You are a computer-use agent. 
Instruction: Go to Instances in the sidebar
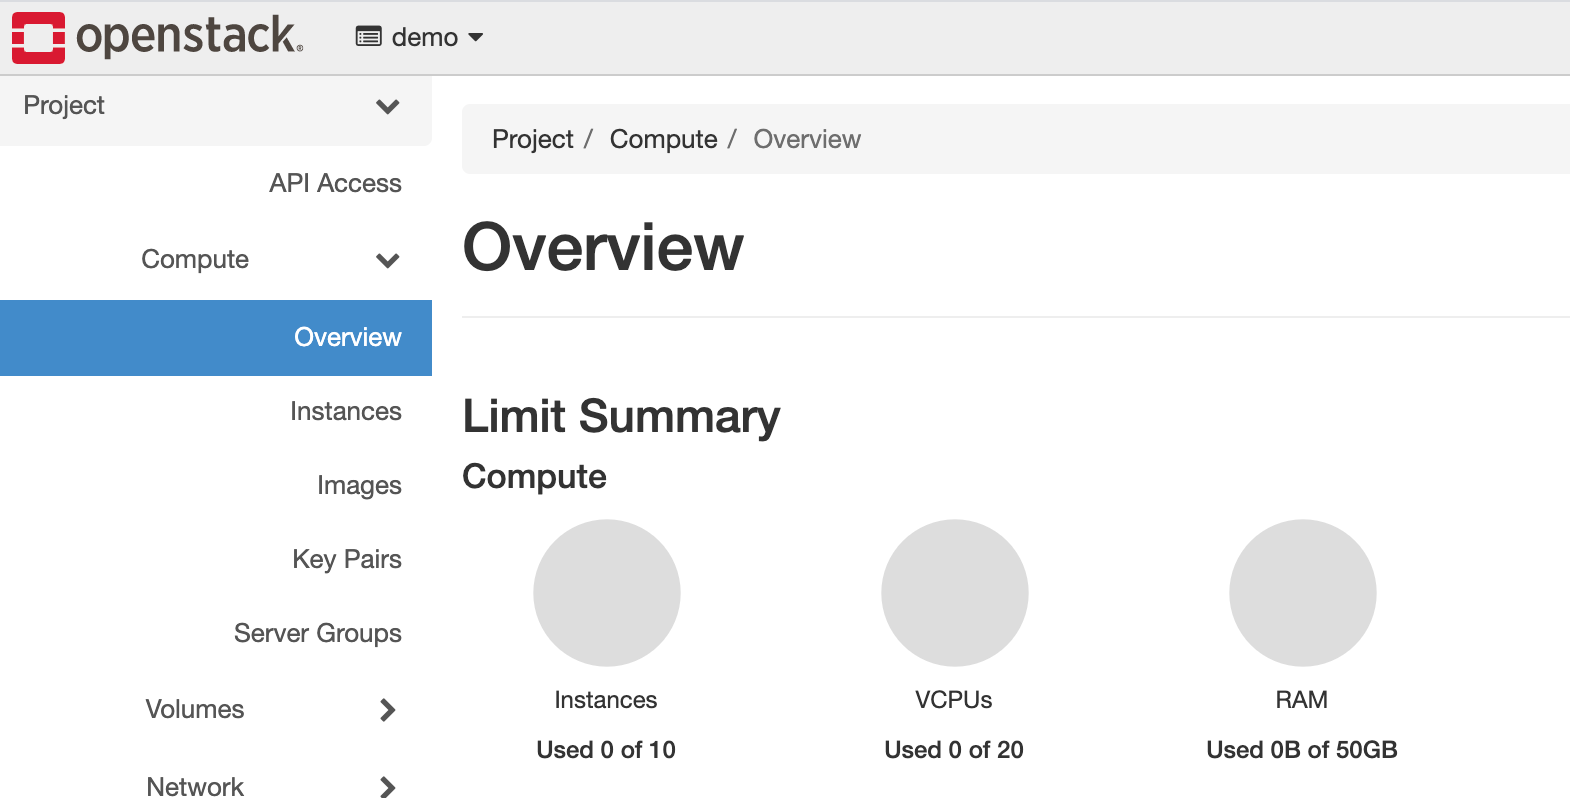tap(345, 411)
